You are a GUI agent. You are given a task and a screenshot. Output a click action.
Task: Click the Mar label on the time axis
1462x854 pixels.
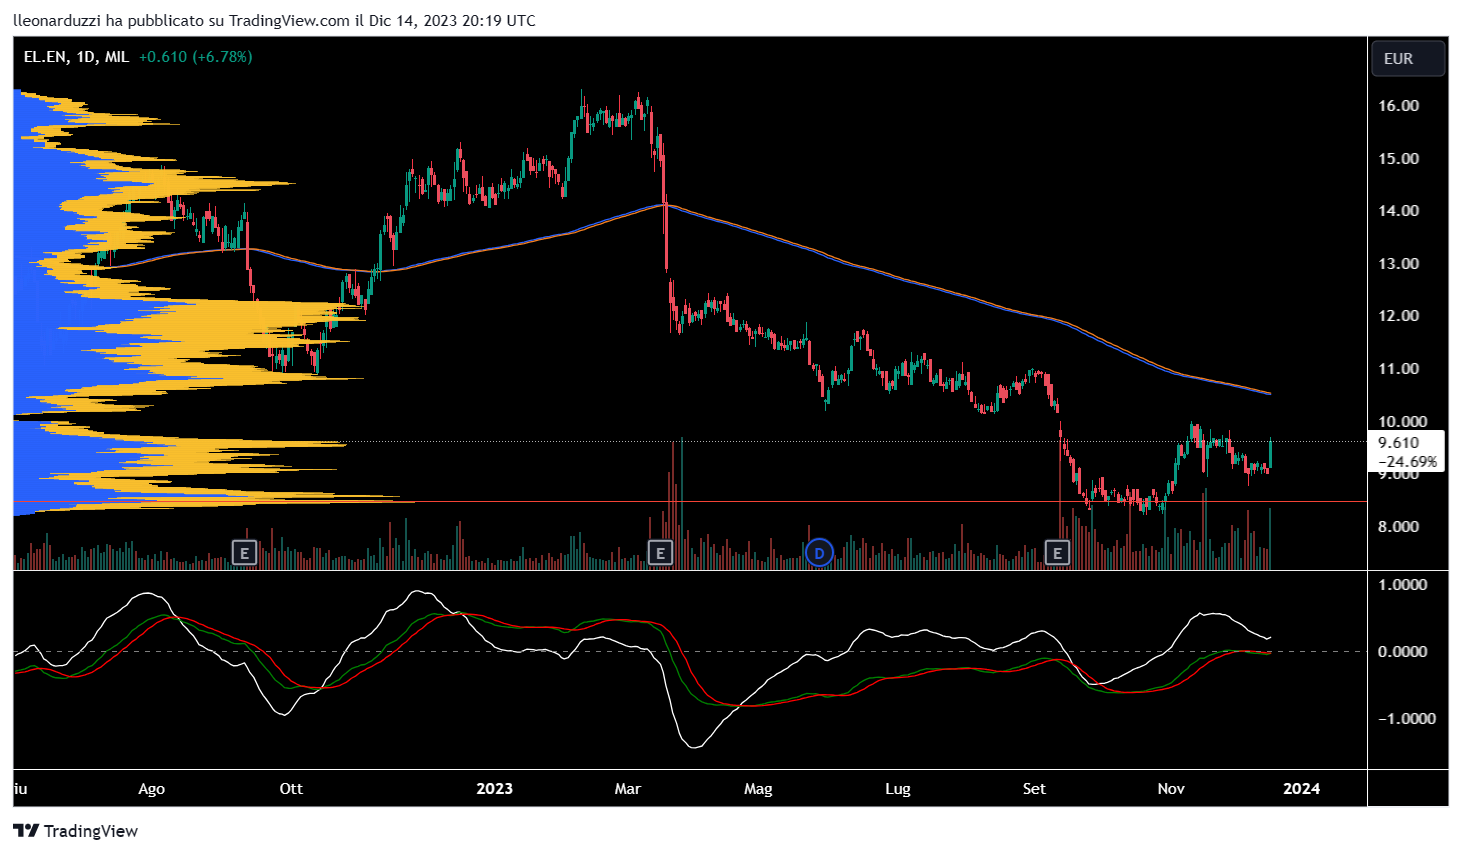628,789
